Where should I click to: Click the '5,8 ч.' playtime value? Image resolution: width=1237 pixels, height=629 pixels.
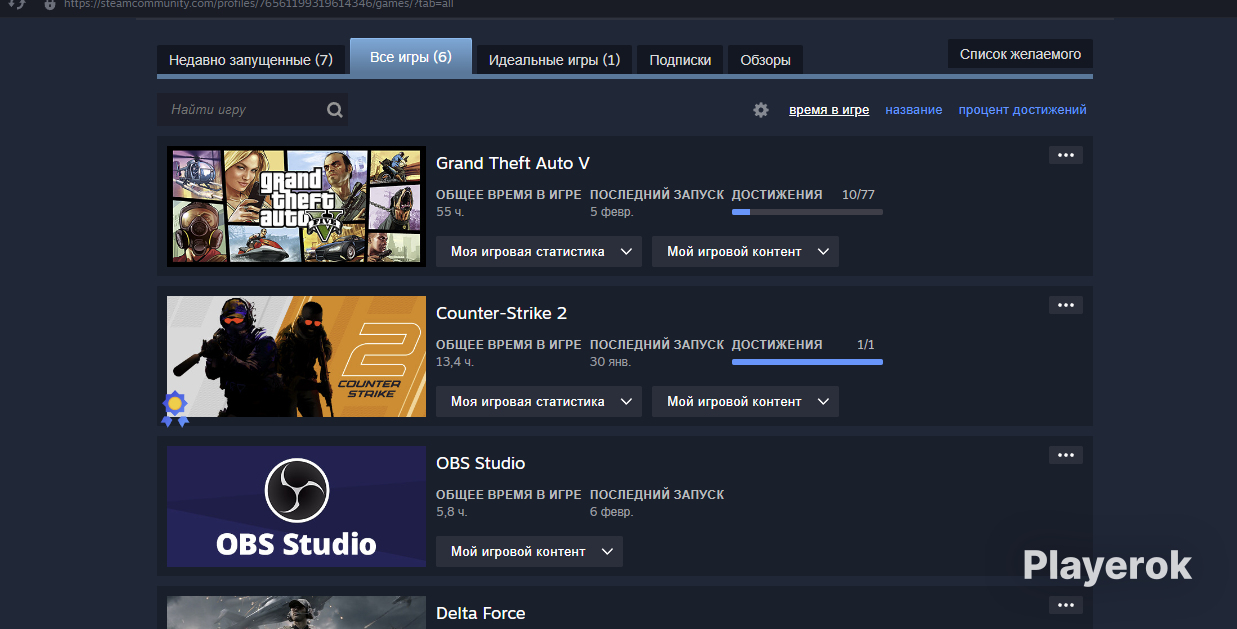click(x=452, y=512)
